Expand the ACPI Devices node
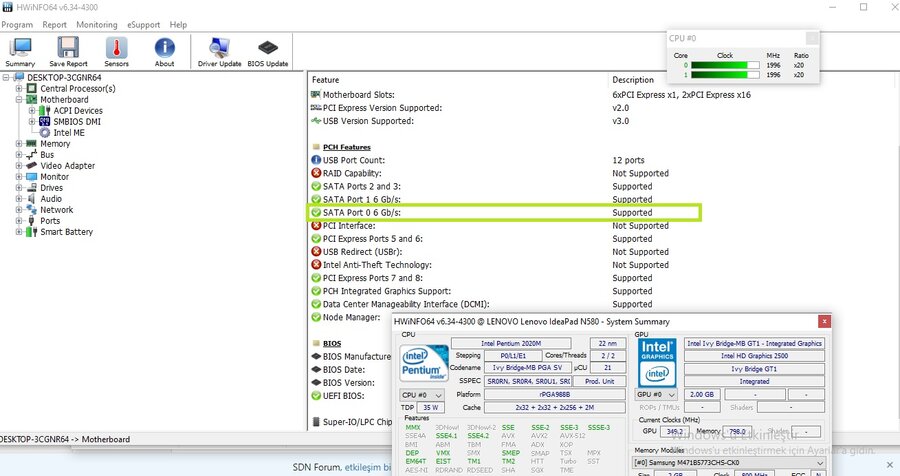Screen dimensions: 900x476 point(32,110)
